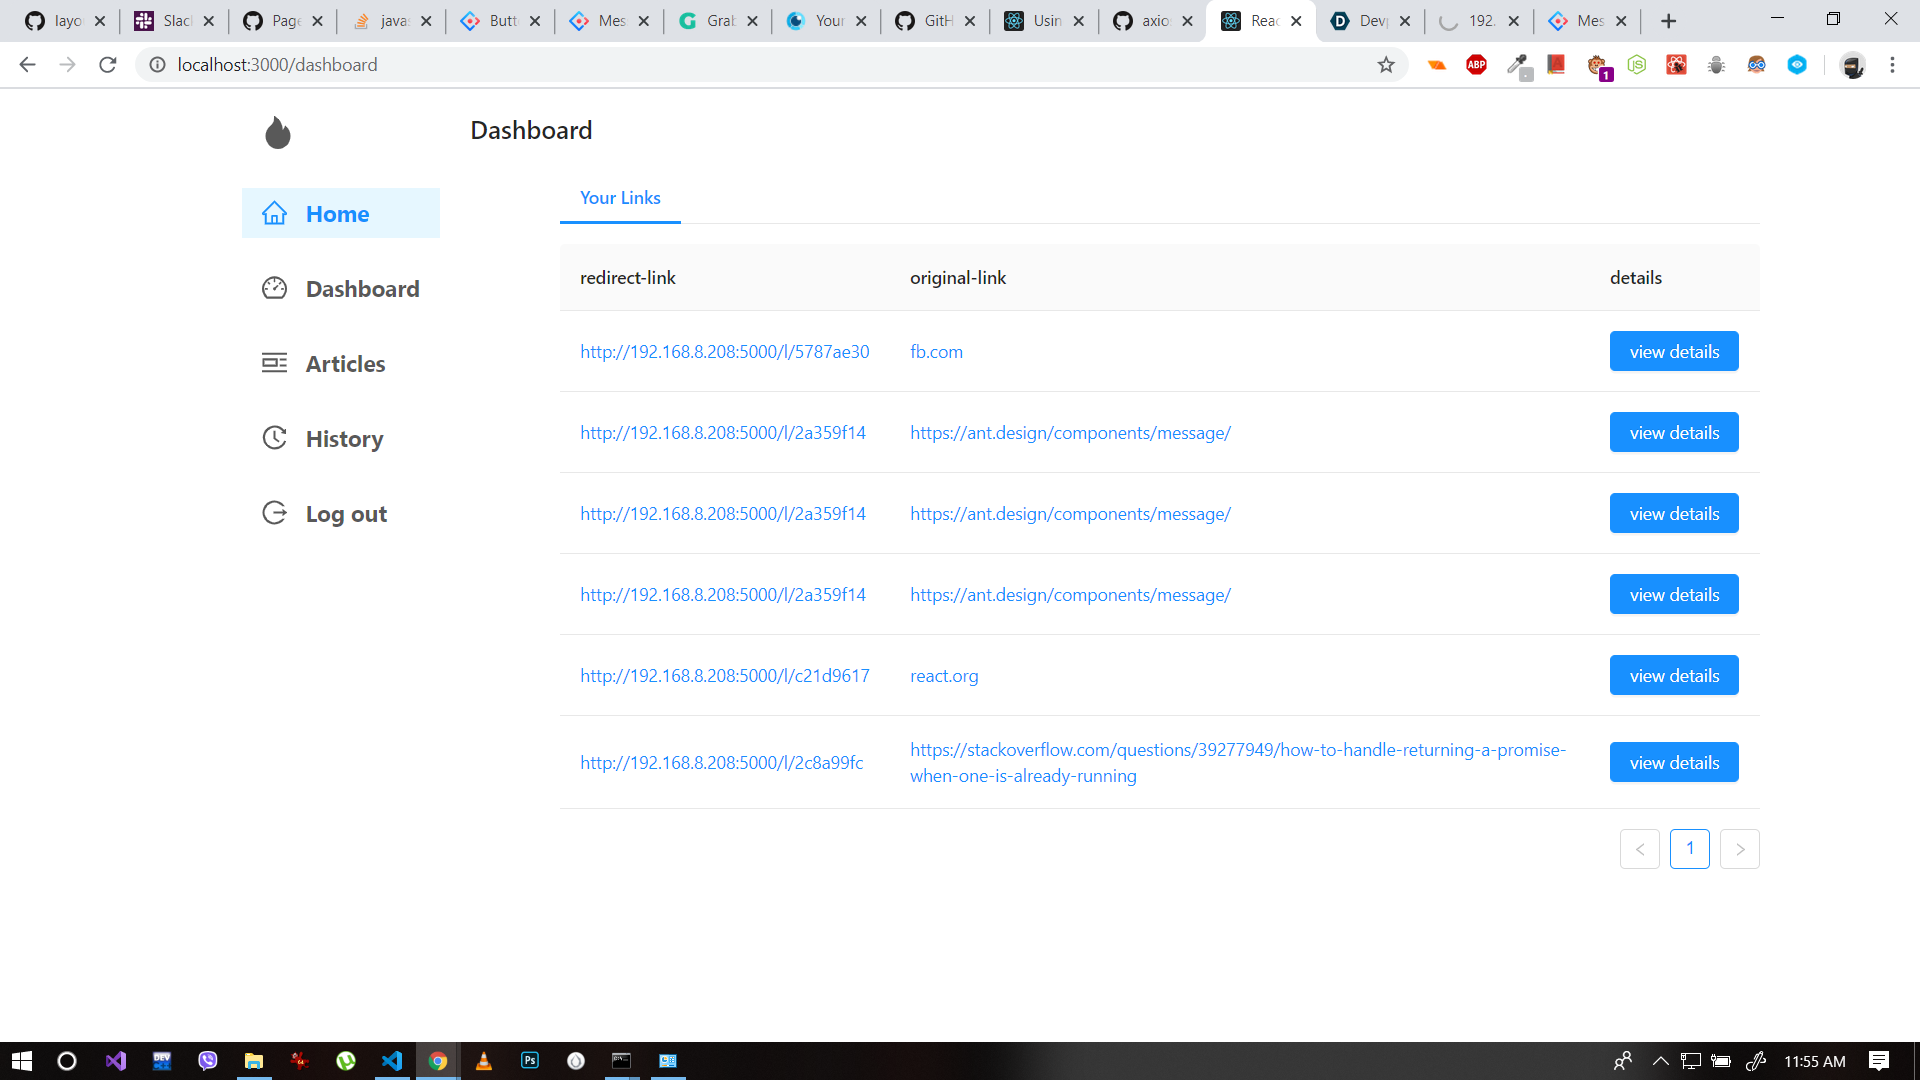Click the Log out icon
Viewport: 1920px width, 1080px height.
[x=274, y=513]
